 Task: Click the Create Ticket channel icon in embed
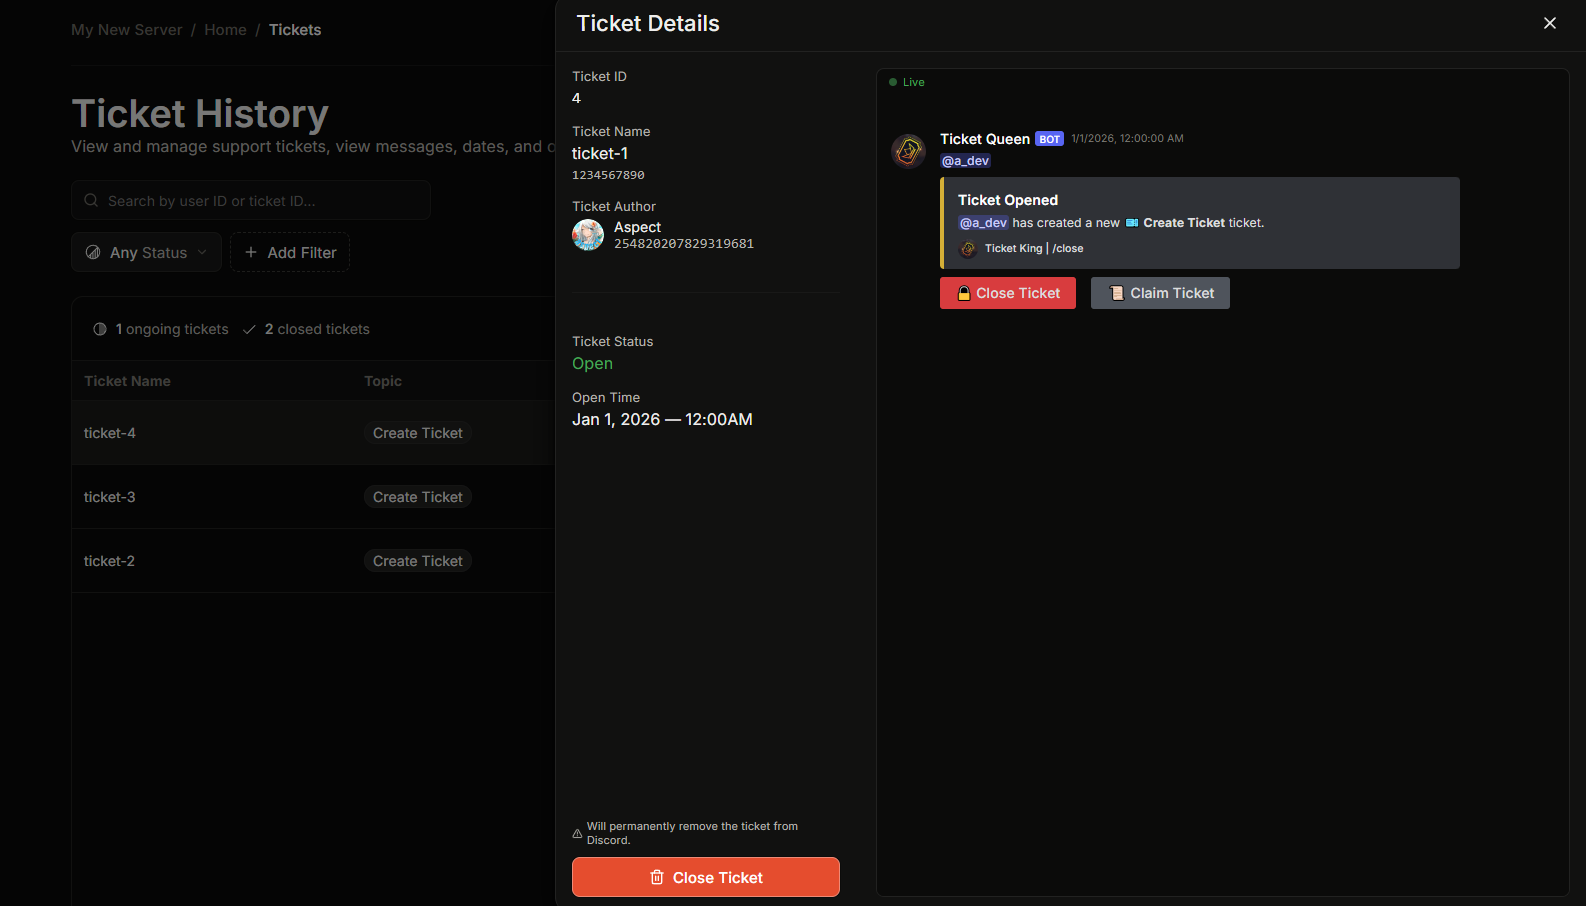coord(1132,223)
